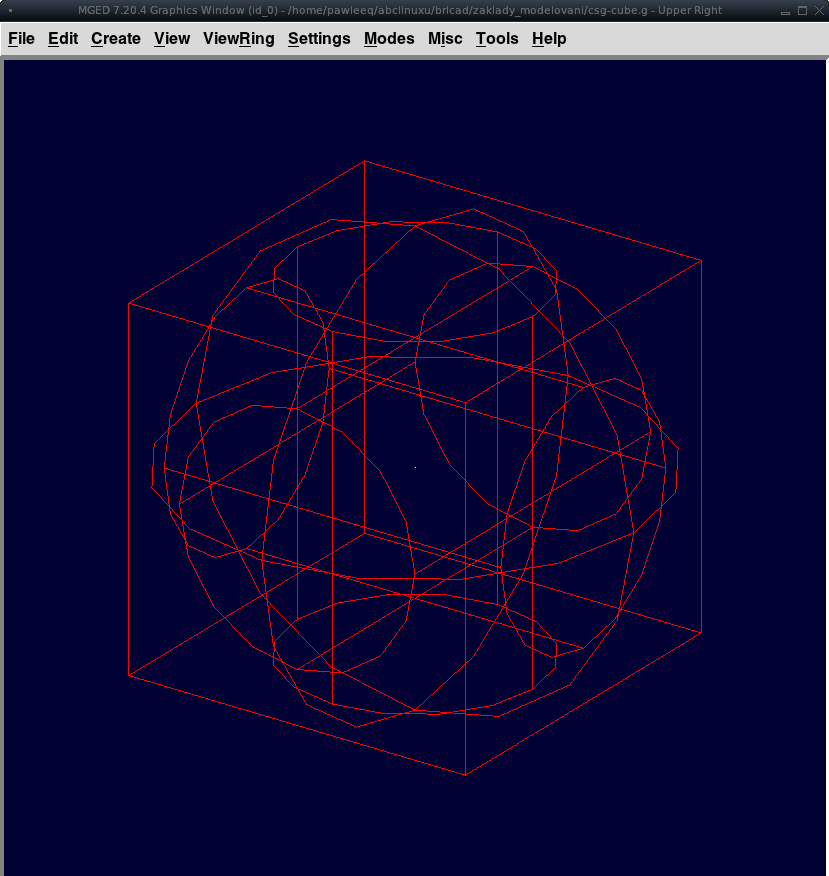Open the Edit menu

(x=63, y=39)
